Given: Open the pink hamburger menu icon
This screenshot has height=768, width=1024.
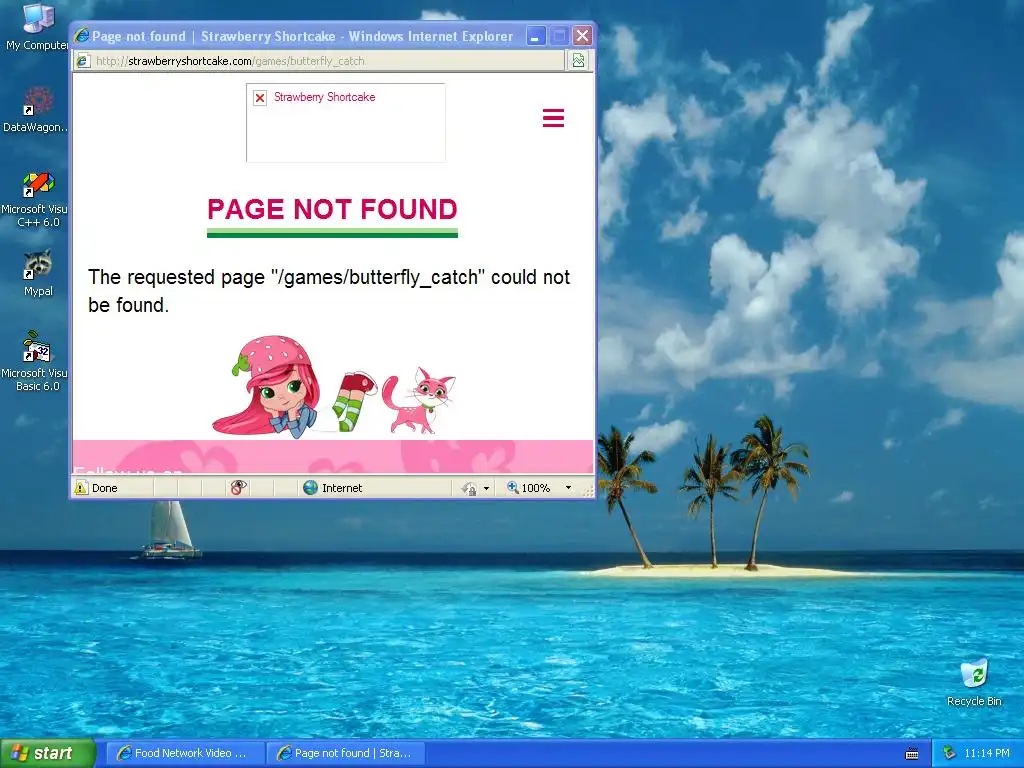Looking at the screenshot, I should [553, 118].
